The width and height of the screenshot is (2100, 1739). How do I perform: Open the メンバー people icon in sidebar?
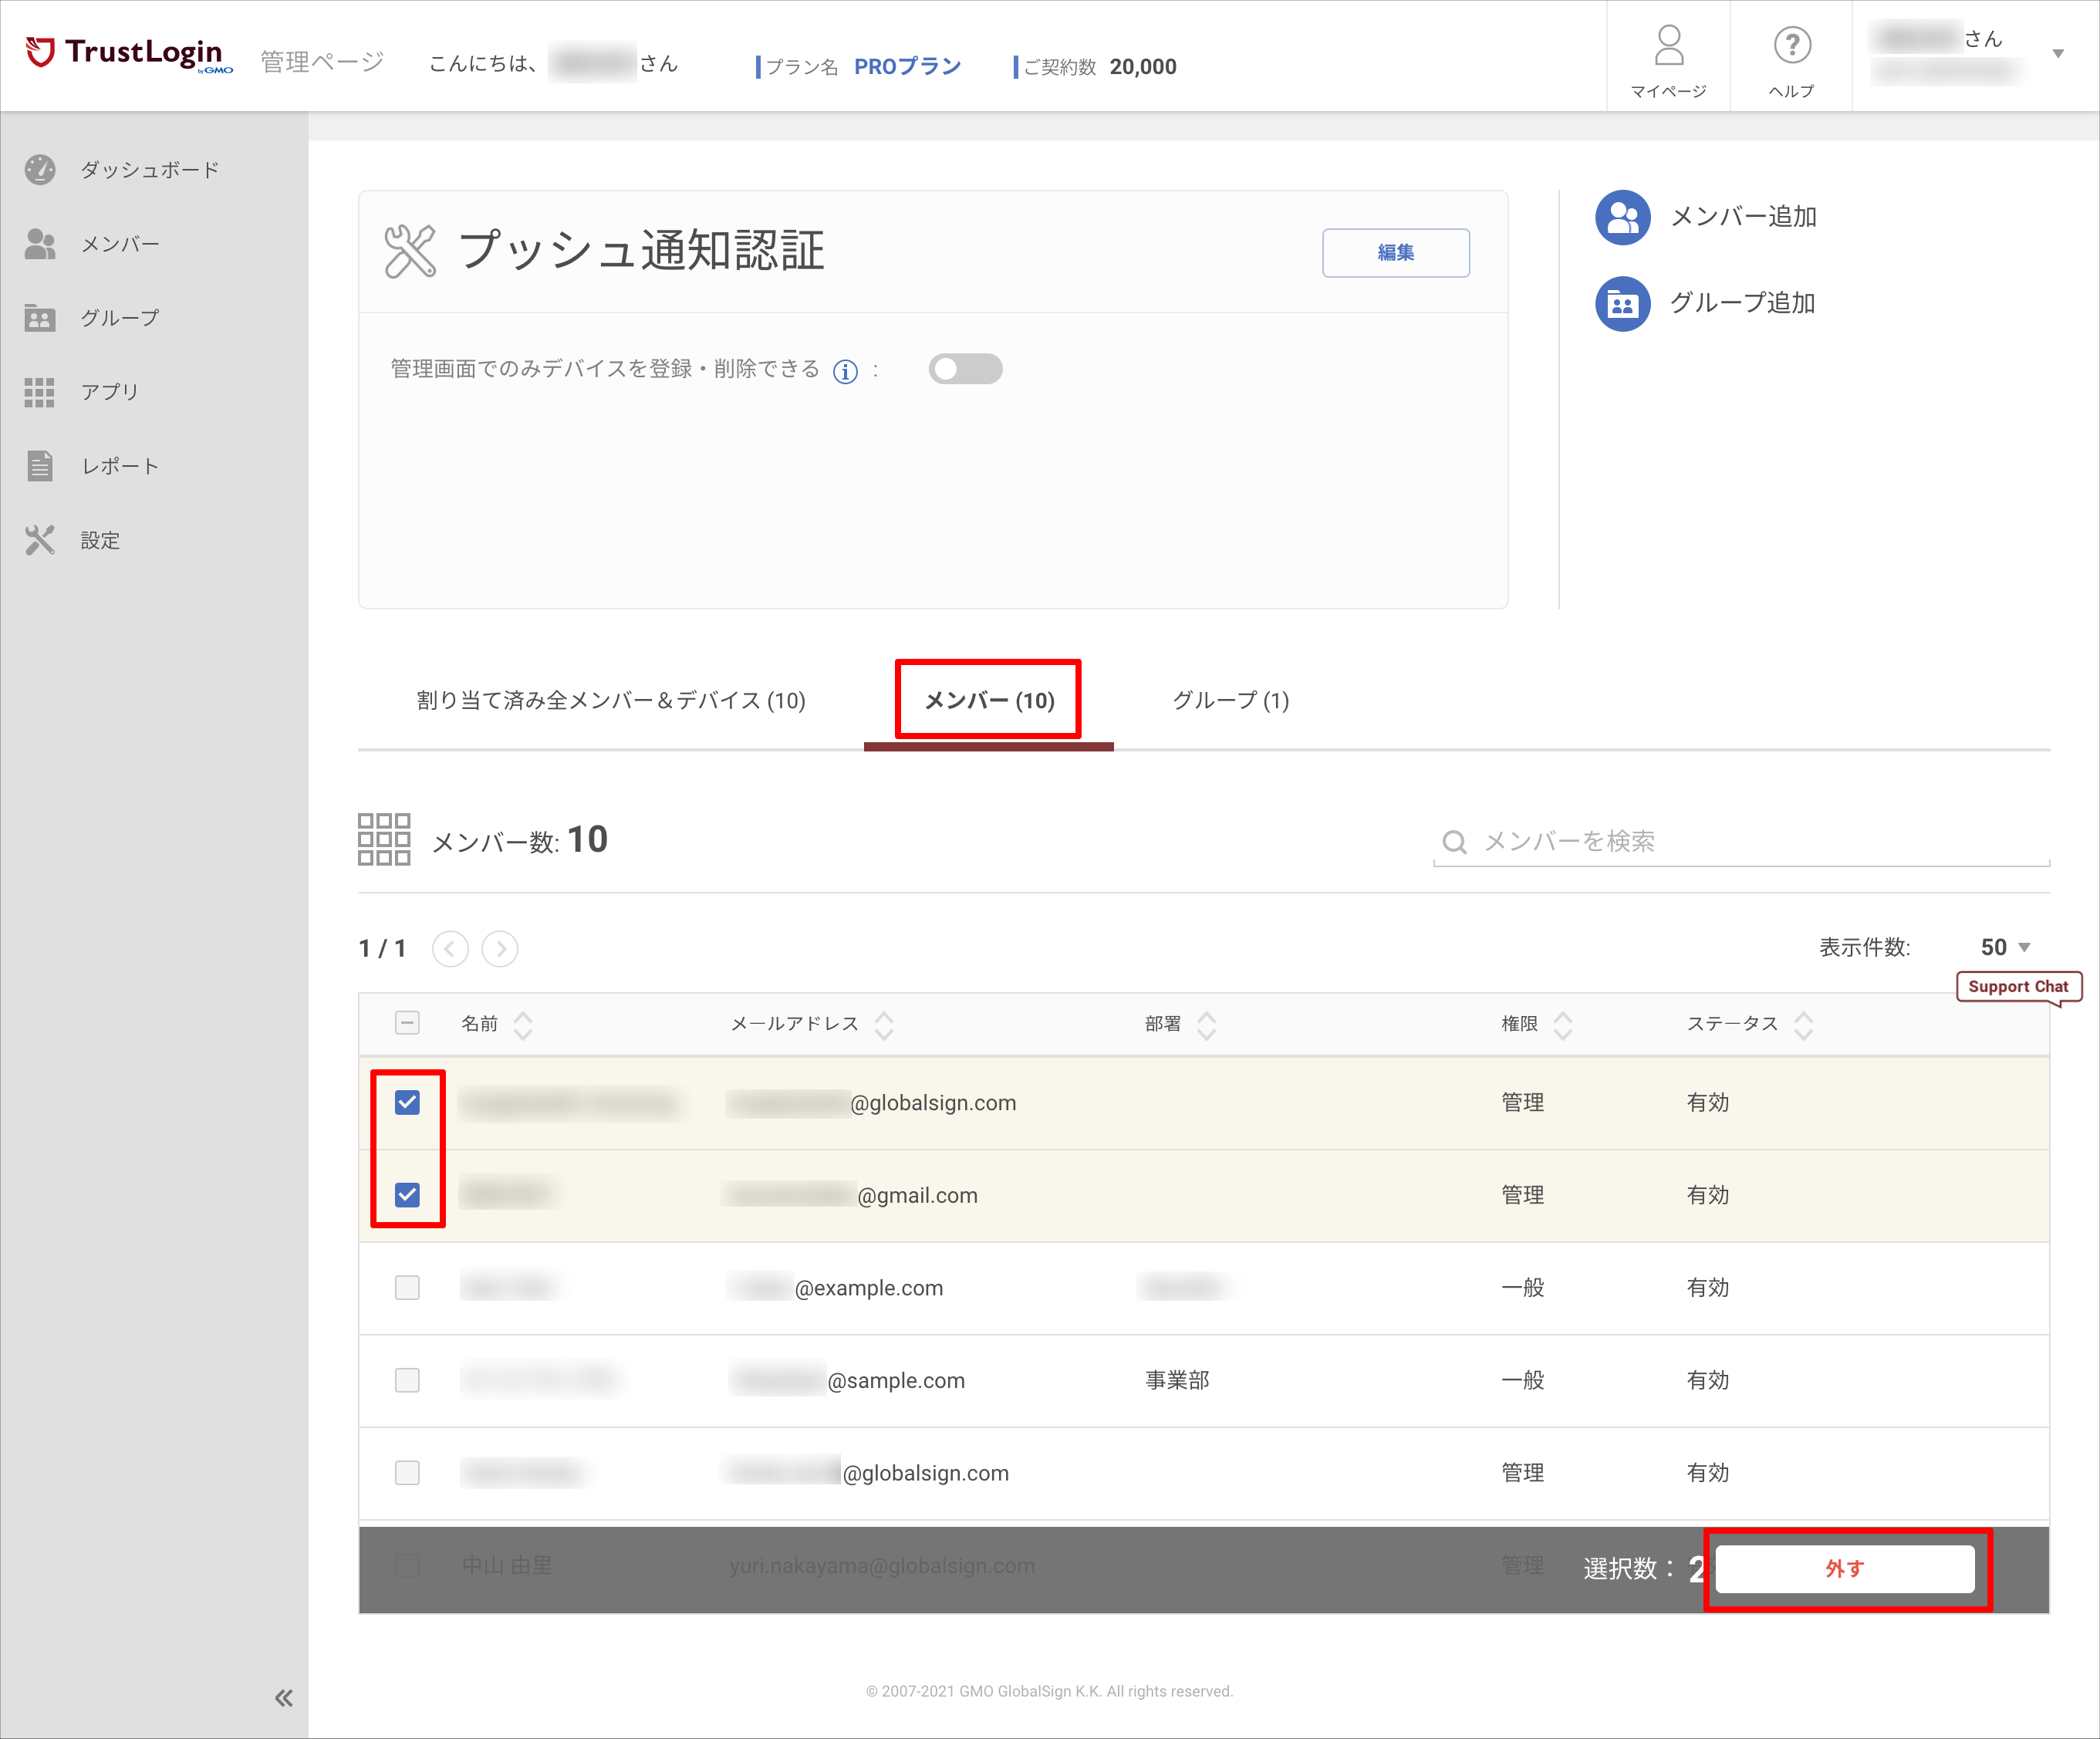tap(40, 244)
